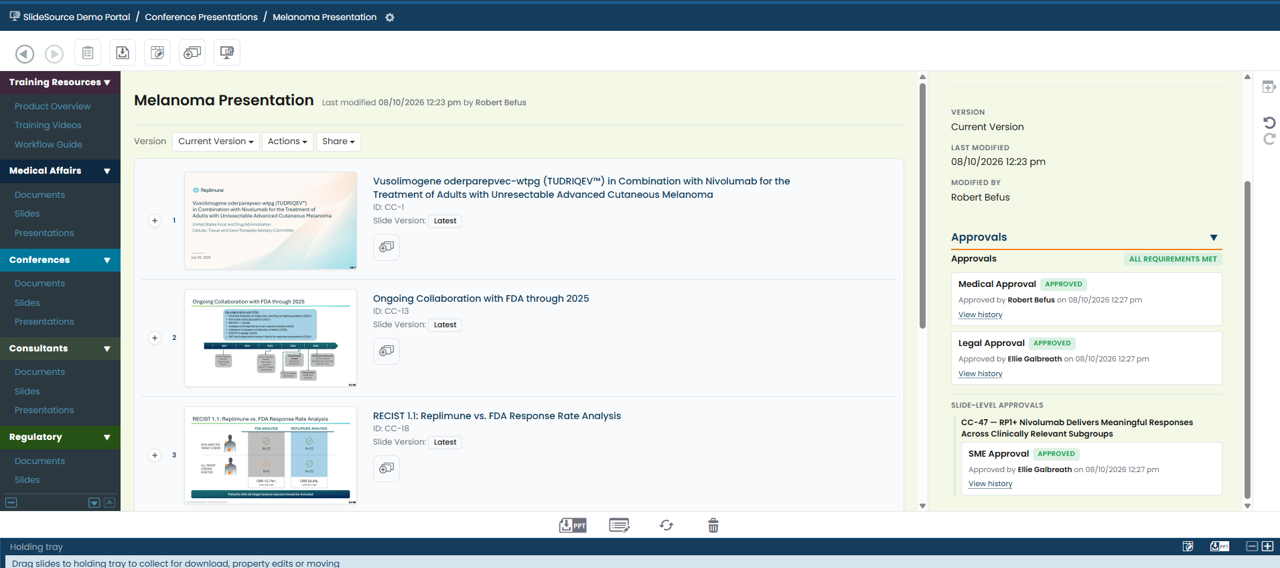
Task: View history for Legal Approval
Action: coord(980,374)
